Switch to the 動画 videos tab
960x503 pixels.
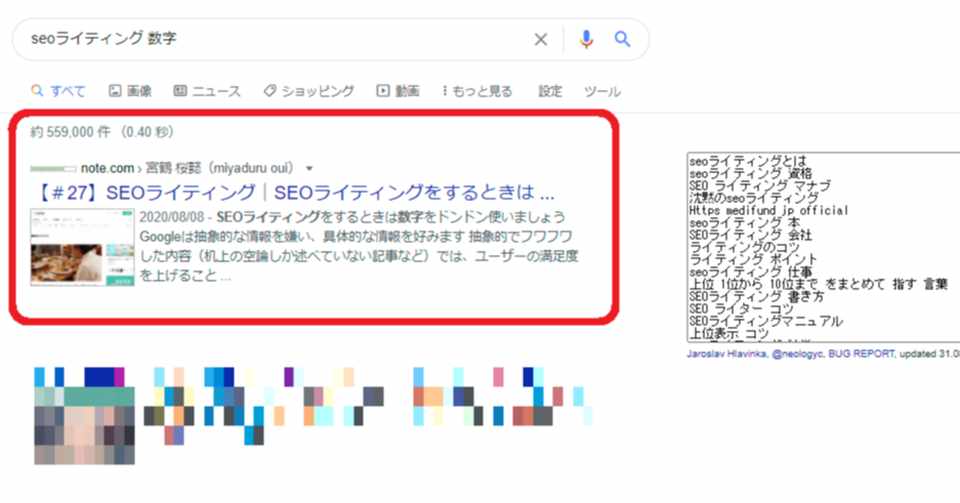pyautogui.click(x=398, y=91)
